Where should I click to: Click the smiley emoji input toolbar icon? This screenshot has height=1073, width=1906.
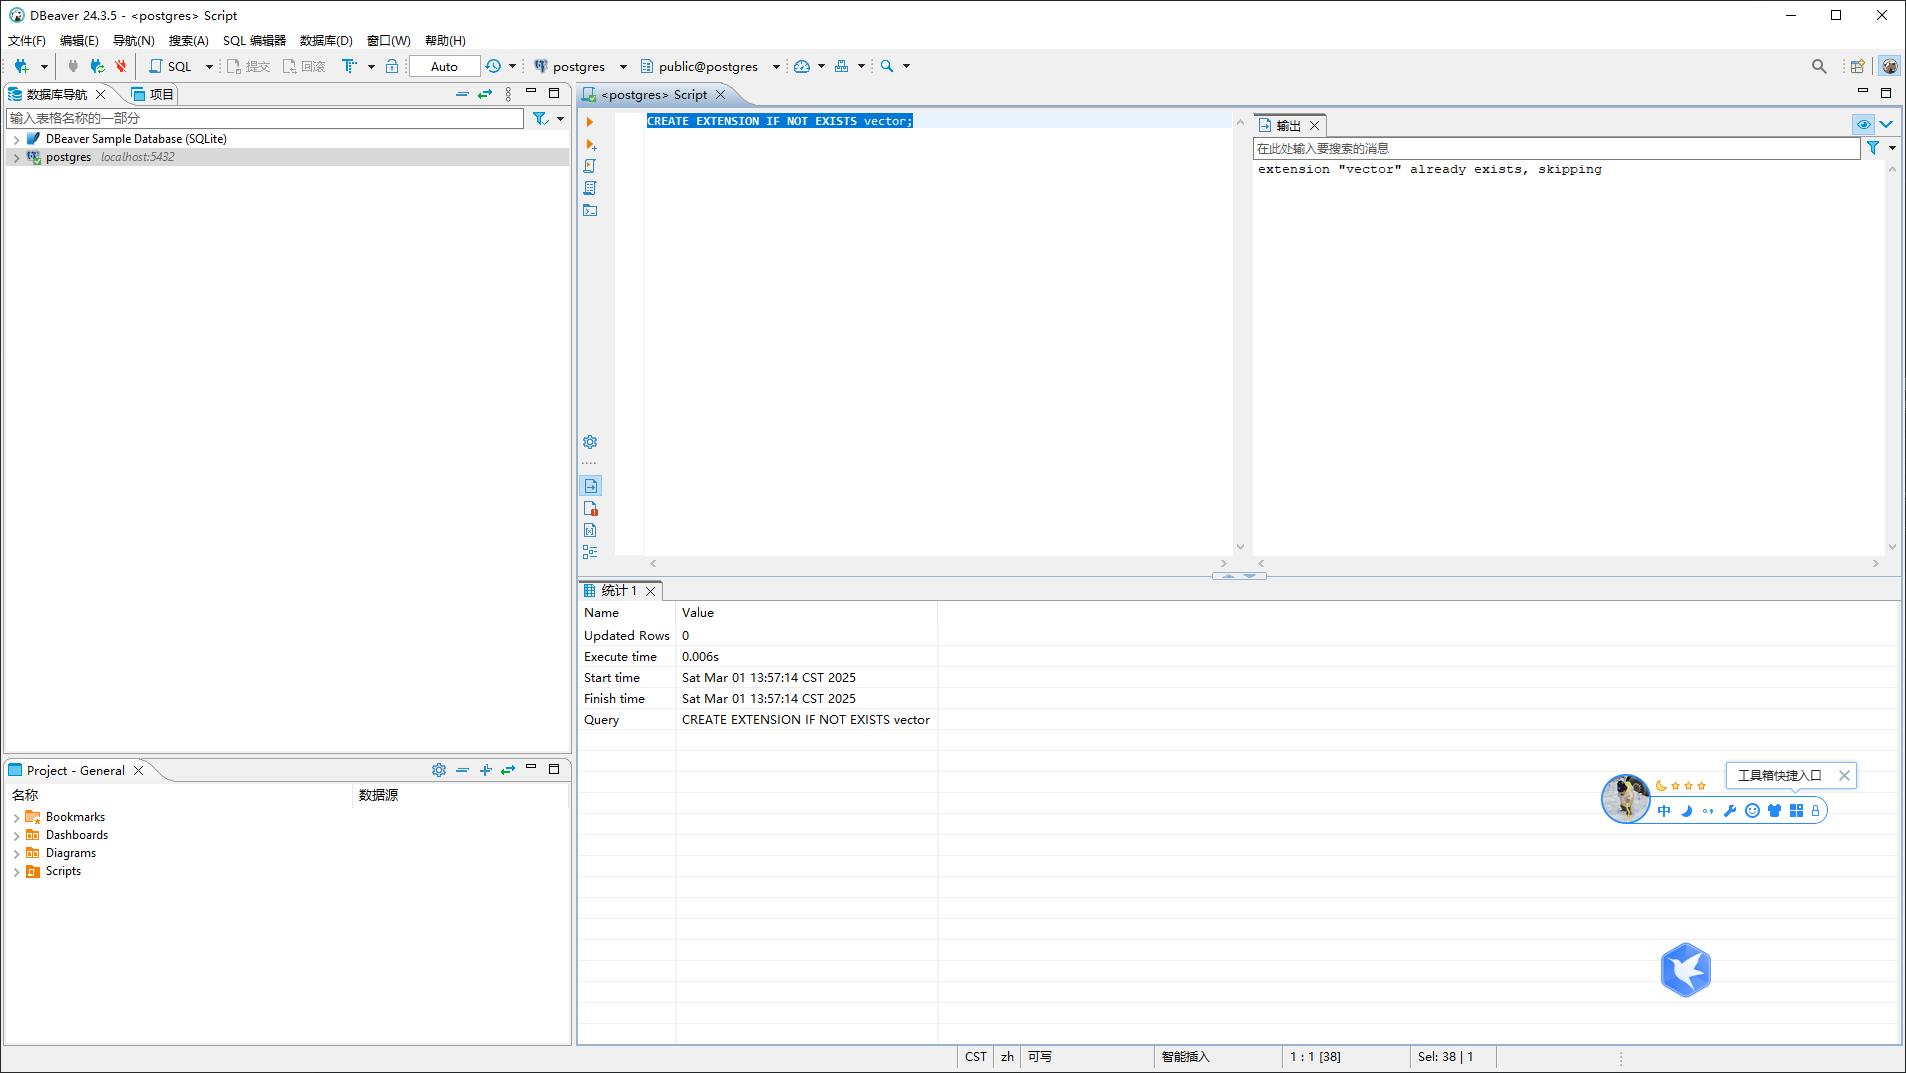(1752, 811)
